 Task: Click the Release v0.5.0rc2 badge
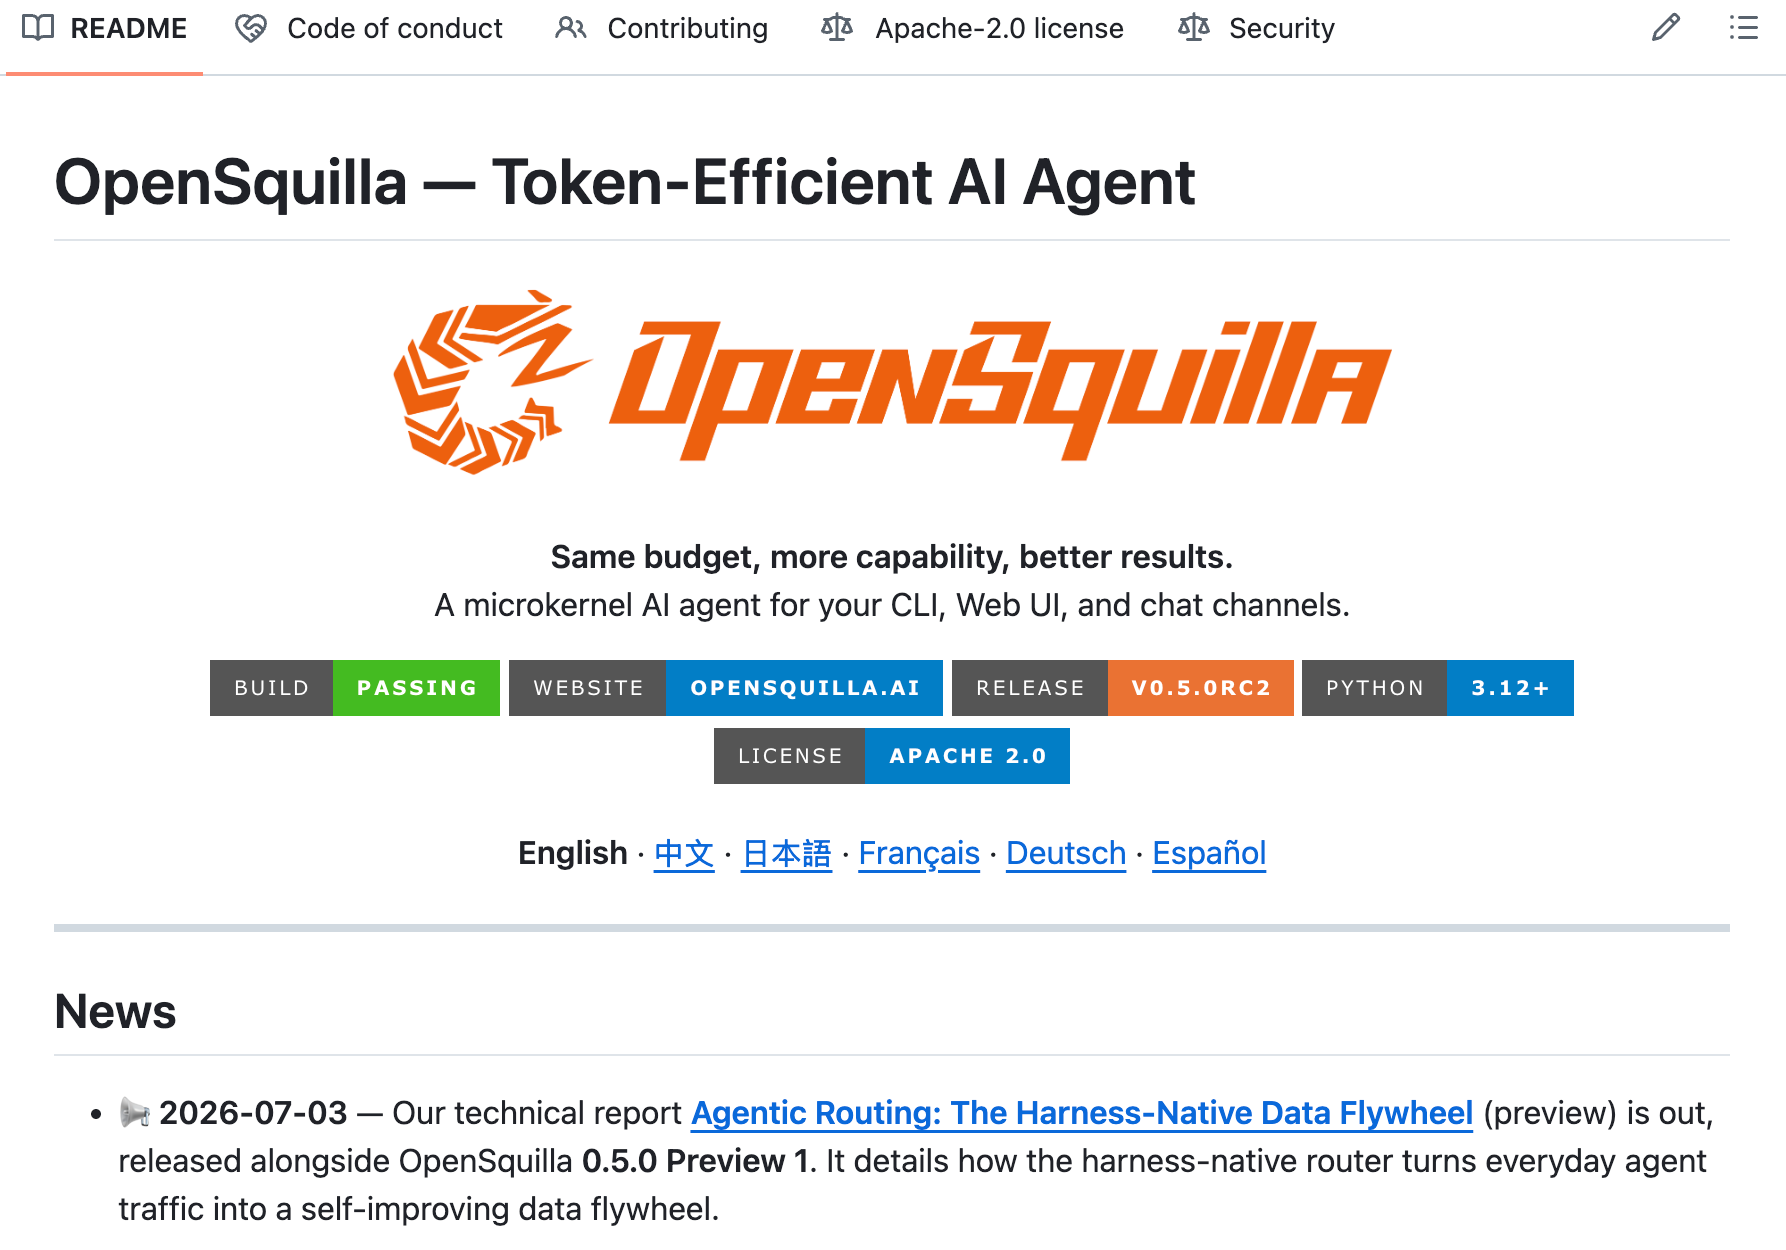(x=1123, y=688)
